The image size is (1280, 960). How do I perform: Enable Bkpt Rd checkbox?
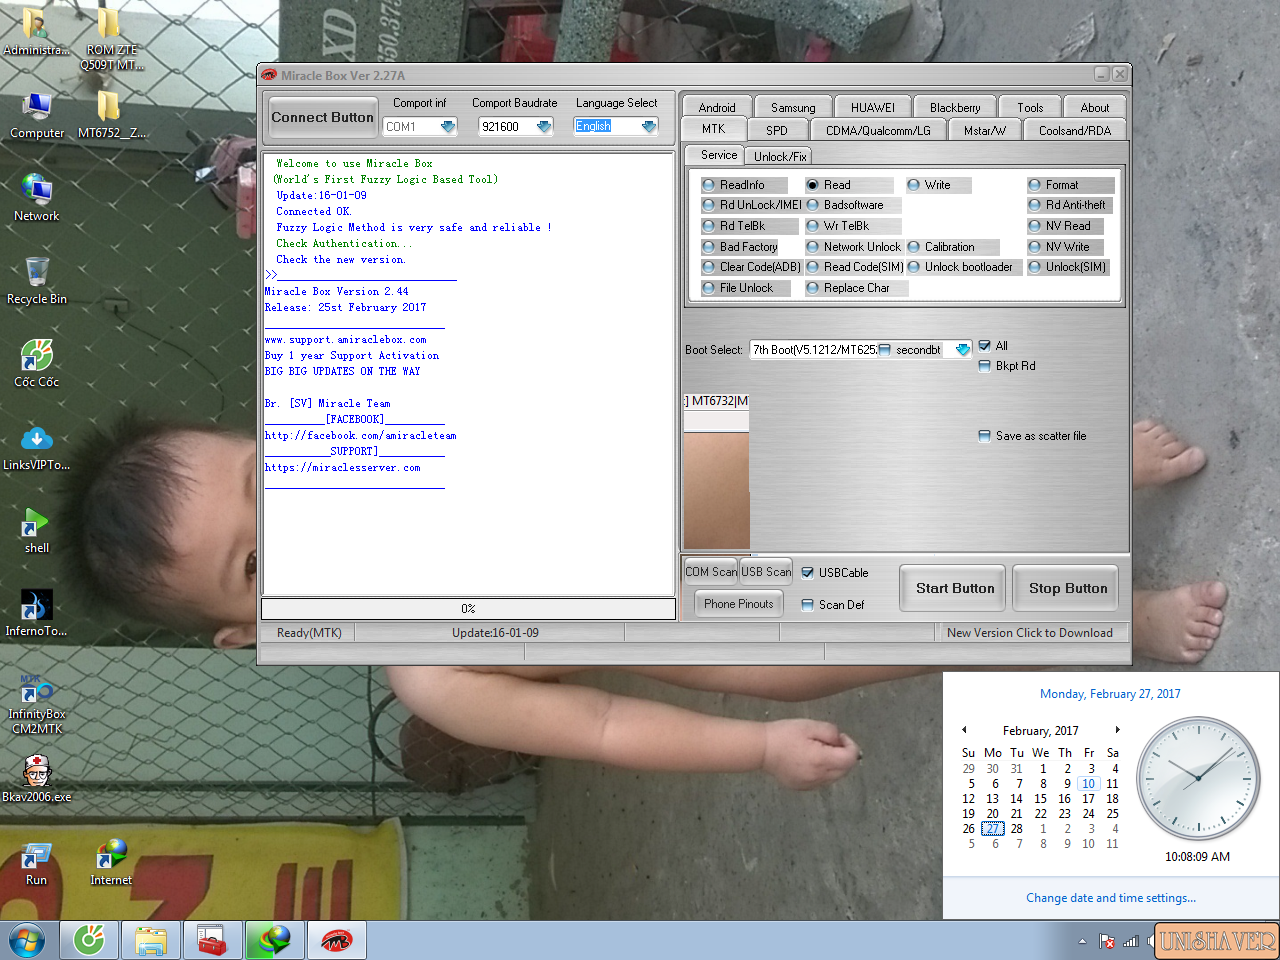click(x=984, y=366)
